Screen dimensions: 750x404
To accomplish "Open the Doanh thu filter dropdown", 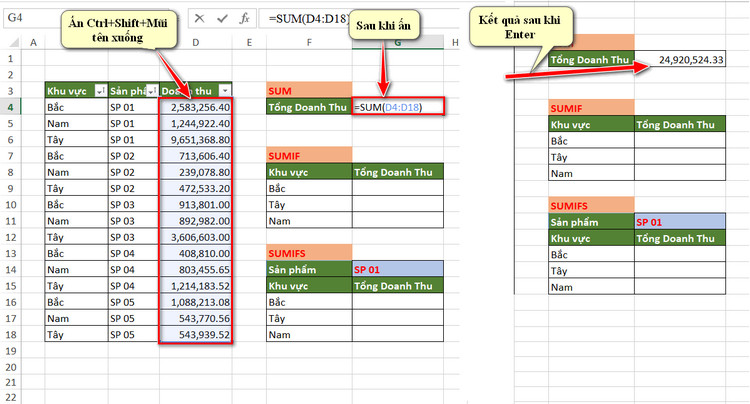I will 225,90.
